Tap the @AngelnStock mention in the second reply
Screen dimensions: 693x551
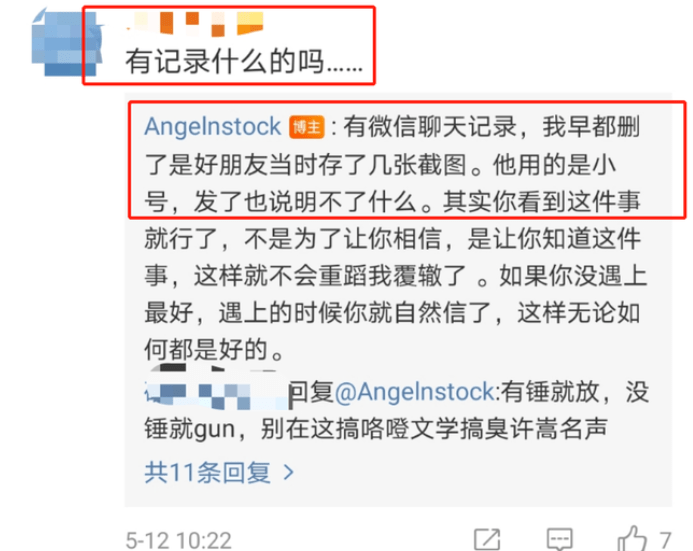[415, 392]
